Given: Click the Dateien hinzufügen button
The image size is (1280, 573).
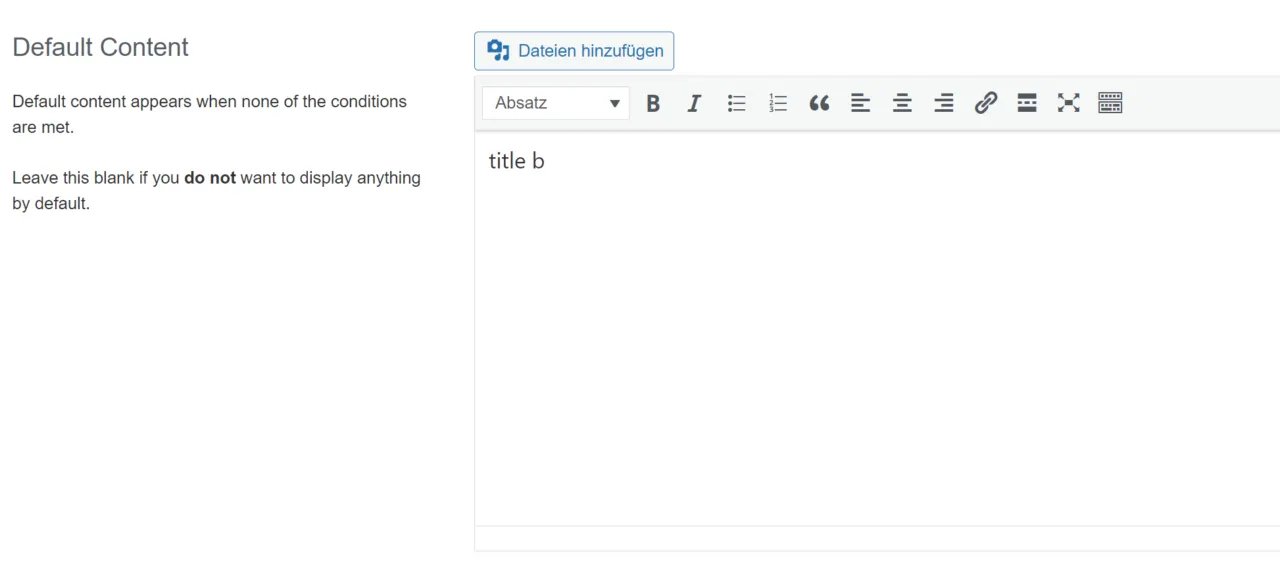Looking at the screenshot, I should tap(574, 51).
